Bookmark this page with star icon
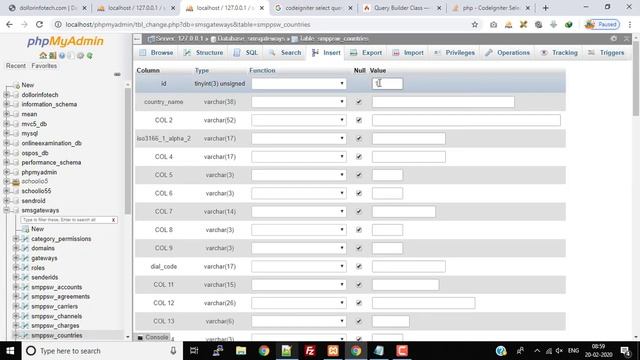The height and width of the screenshot is (360, 640). pos(475,24)
